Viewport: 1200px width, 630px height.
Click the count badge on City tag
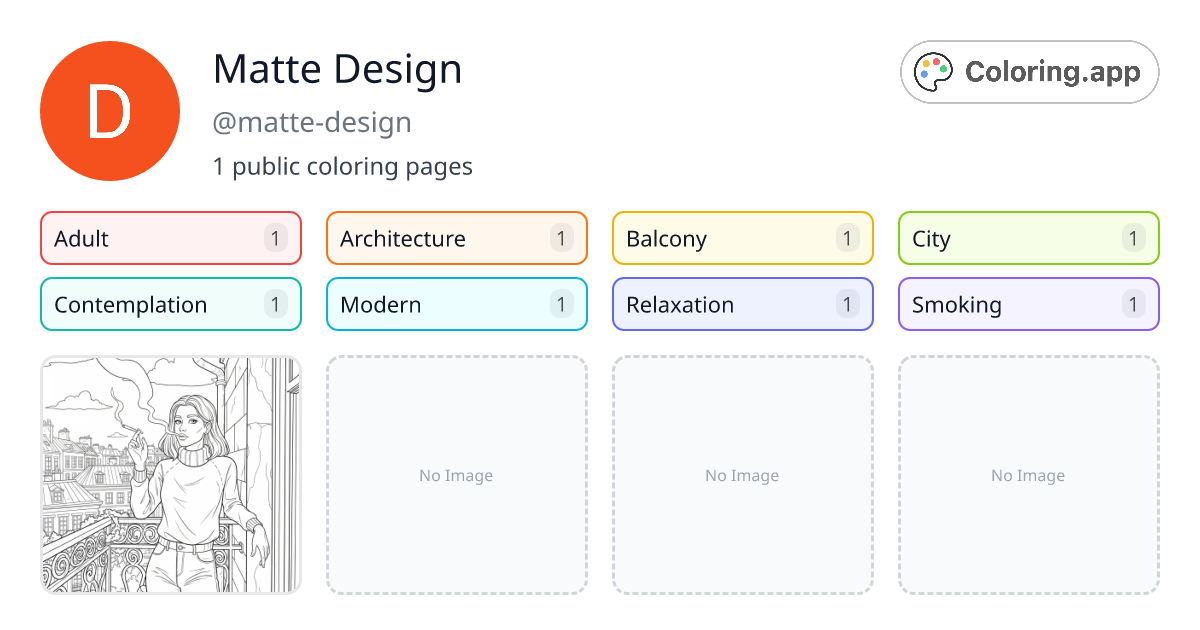click(x=1134, y=238)
